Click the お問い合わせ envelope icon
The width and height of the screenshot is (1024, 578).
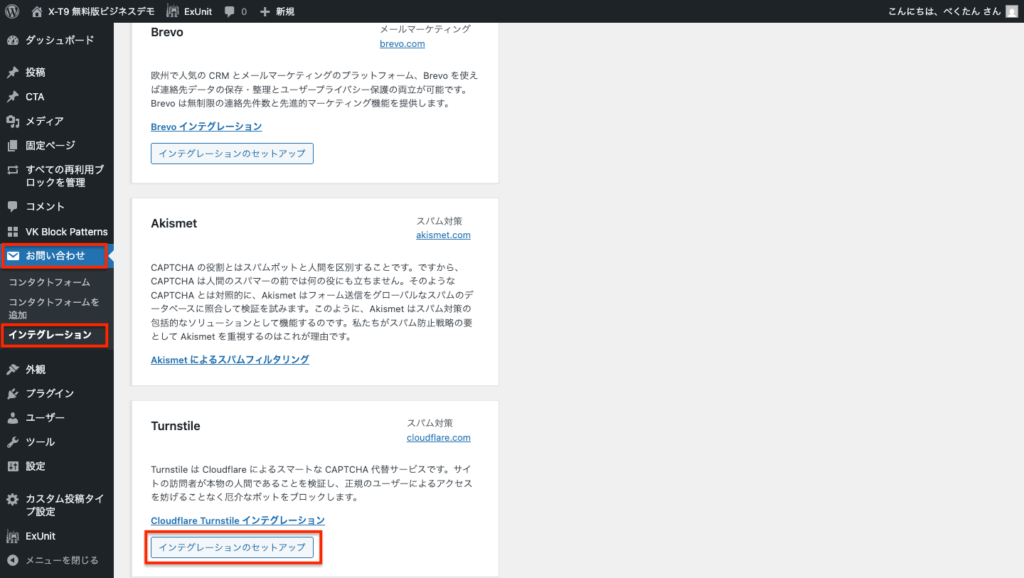point(12,255)
